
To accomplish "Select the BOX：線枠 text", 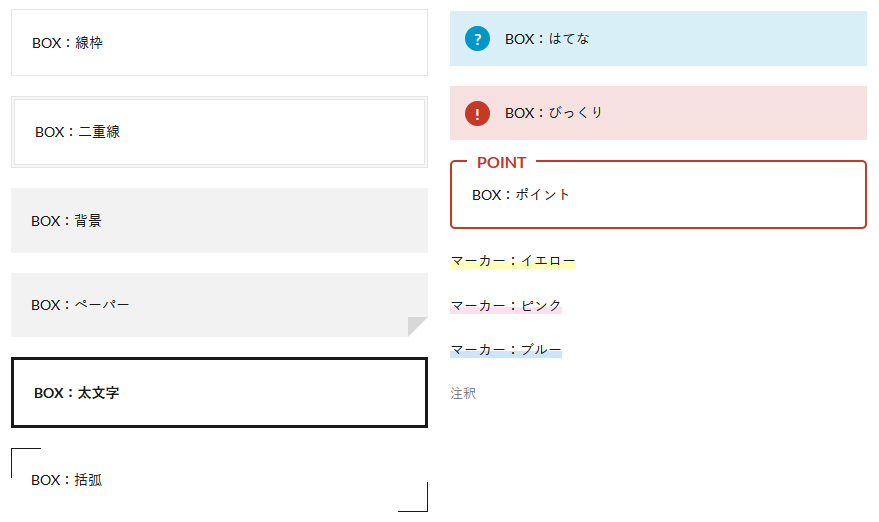I will click(67, 43).
